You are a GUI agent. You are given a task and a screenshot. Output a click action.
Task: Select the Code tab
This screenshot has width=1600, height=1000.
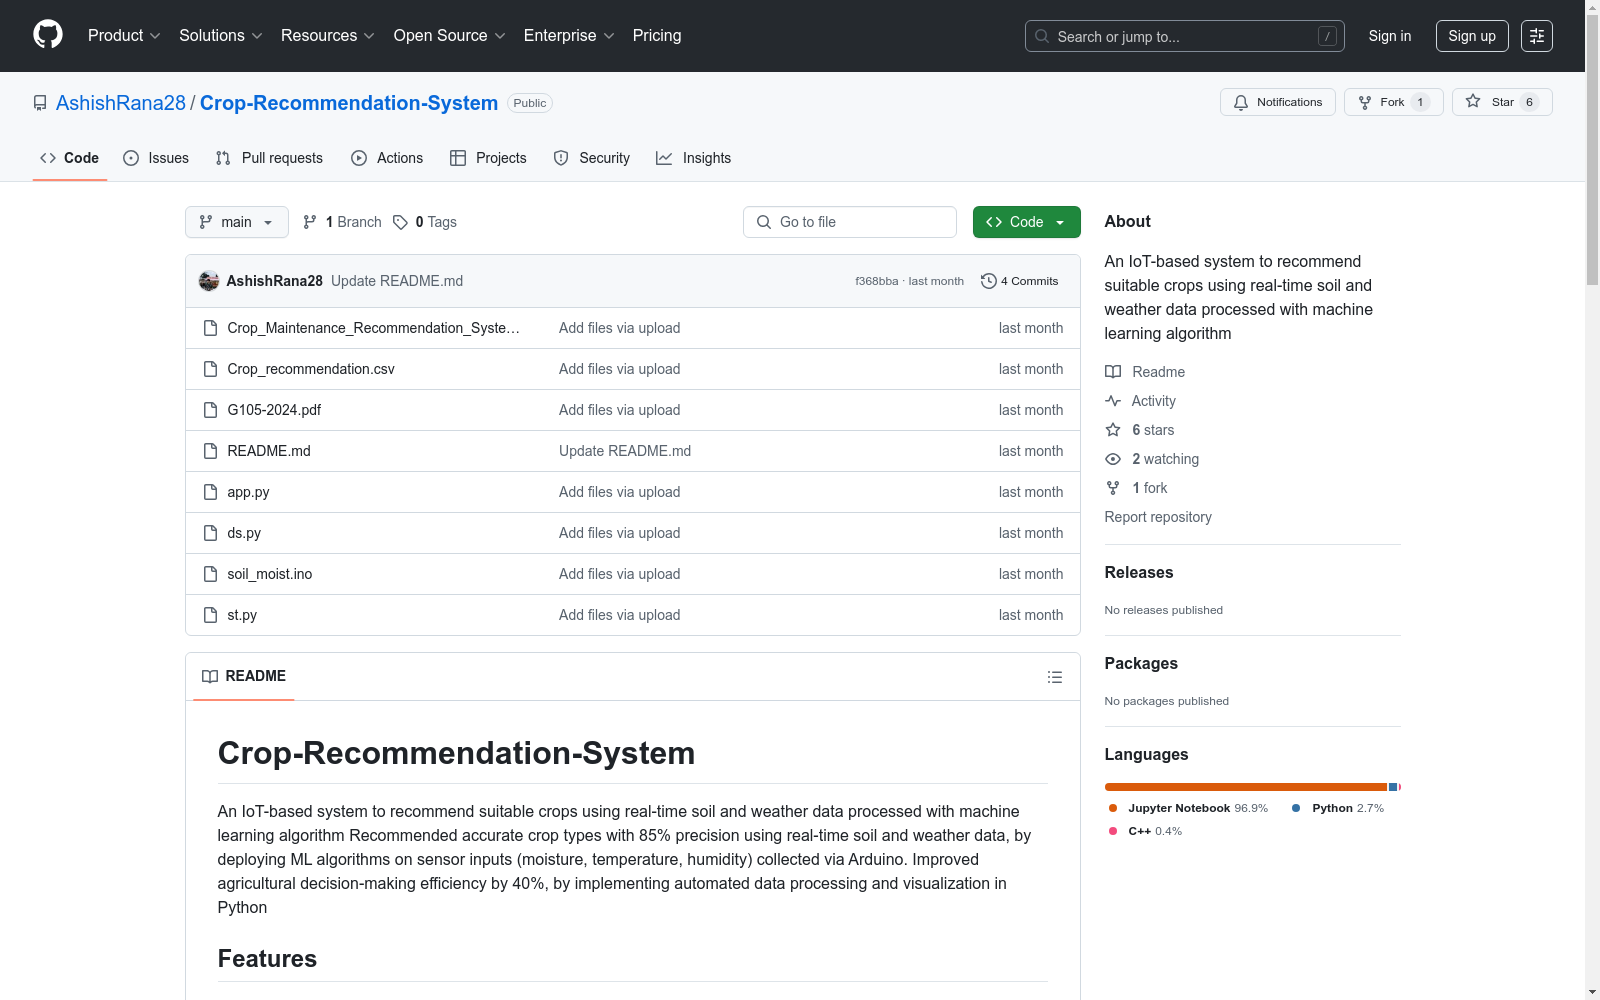tap(70, 158)
